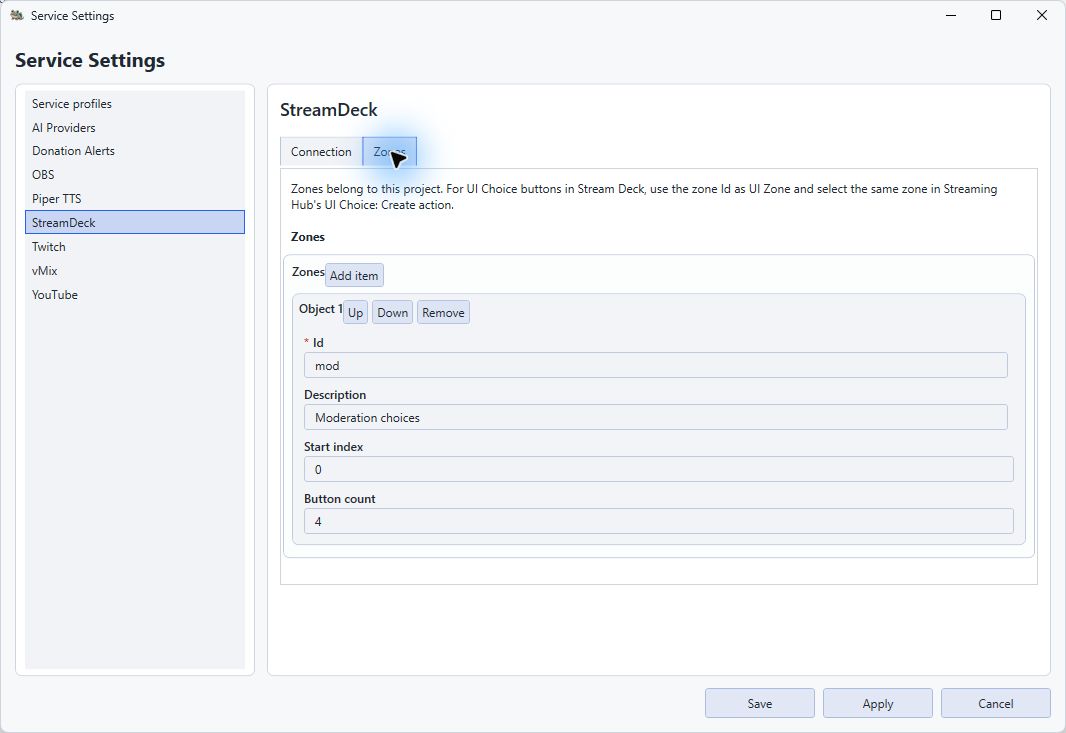Go to Donation Alerts settings
The height and width of the screenshot is (733, 1066).
[135, 151]
